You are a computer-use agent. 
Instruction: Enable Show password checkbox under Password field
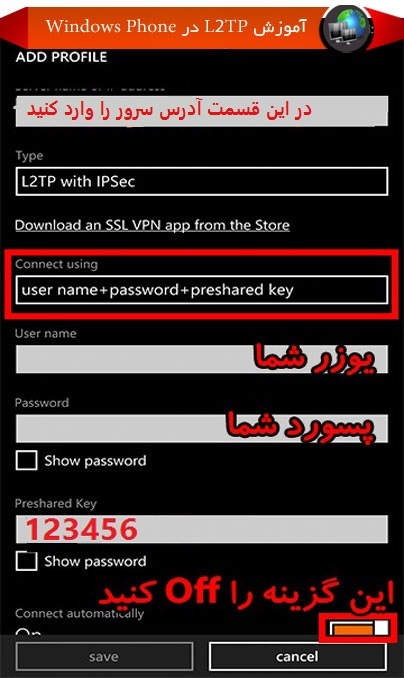tap(26, 461)
